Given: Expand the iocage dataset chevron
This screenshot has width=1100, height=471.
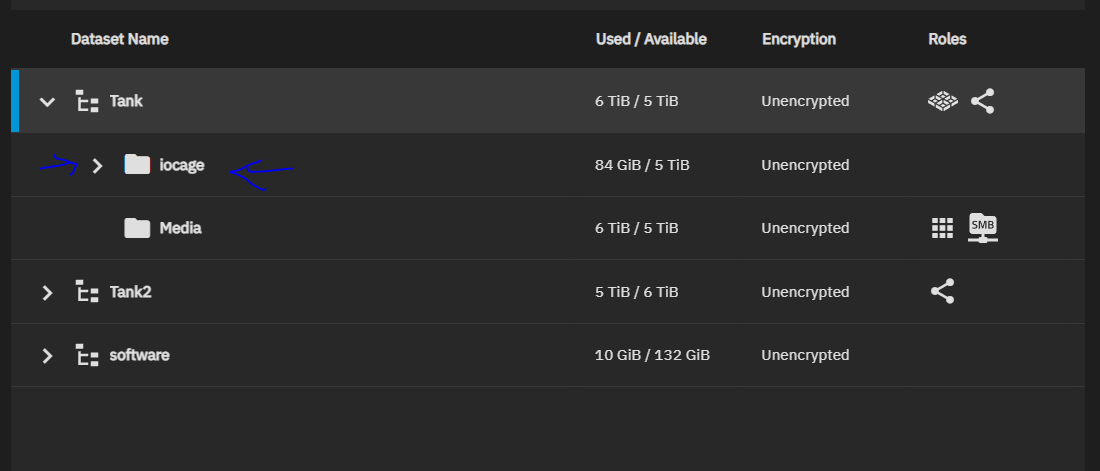Looking at the screenshot, I should [97, 165].
